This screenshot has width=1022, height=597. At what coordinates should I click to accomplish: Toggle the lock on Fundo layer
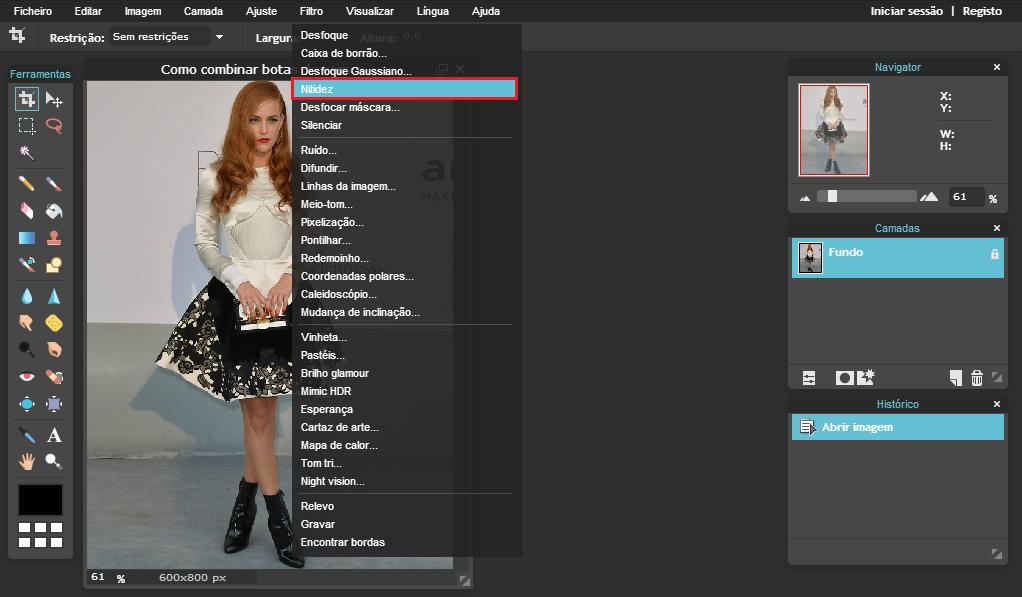[994, 254]
